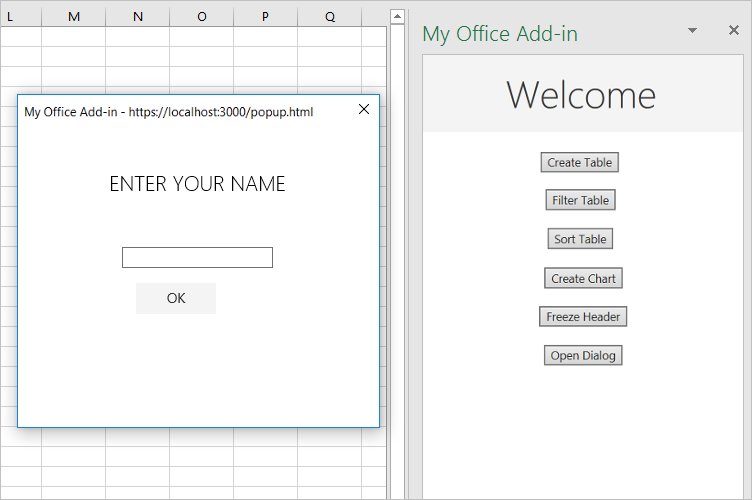This screenshot has height=500, width=752.
Task: Confirm with the OK button in dialog
Action: [x=176, y=298]
